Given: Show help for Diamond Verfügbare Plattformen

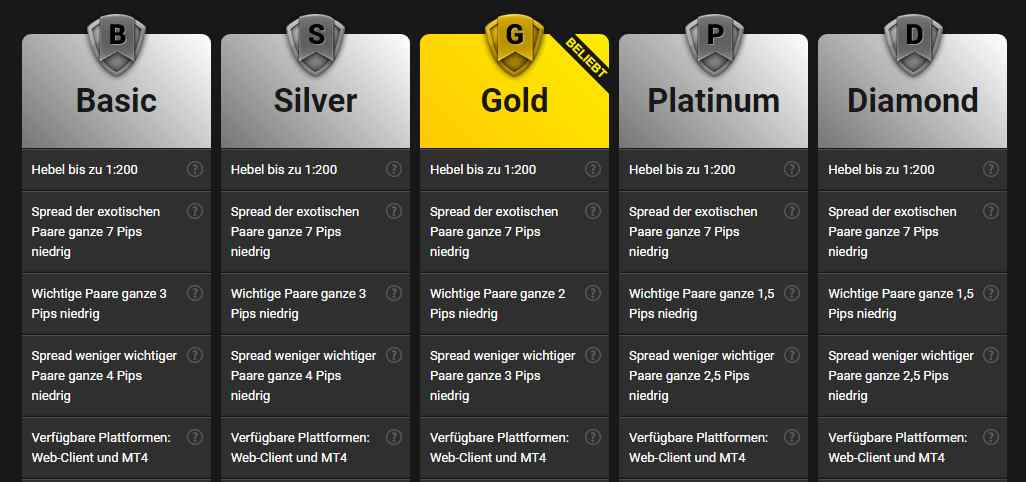Looking at the screenshot, I should coord(991,437).
